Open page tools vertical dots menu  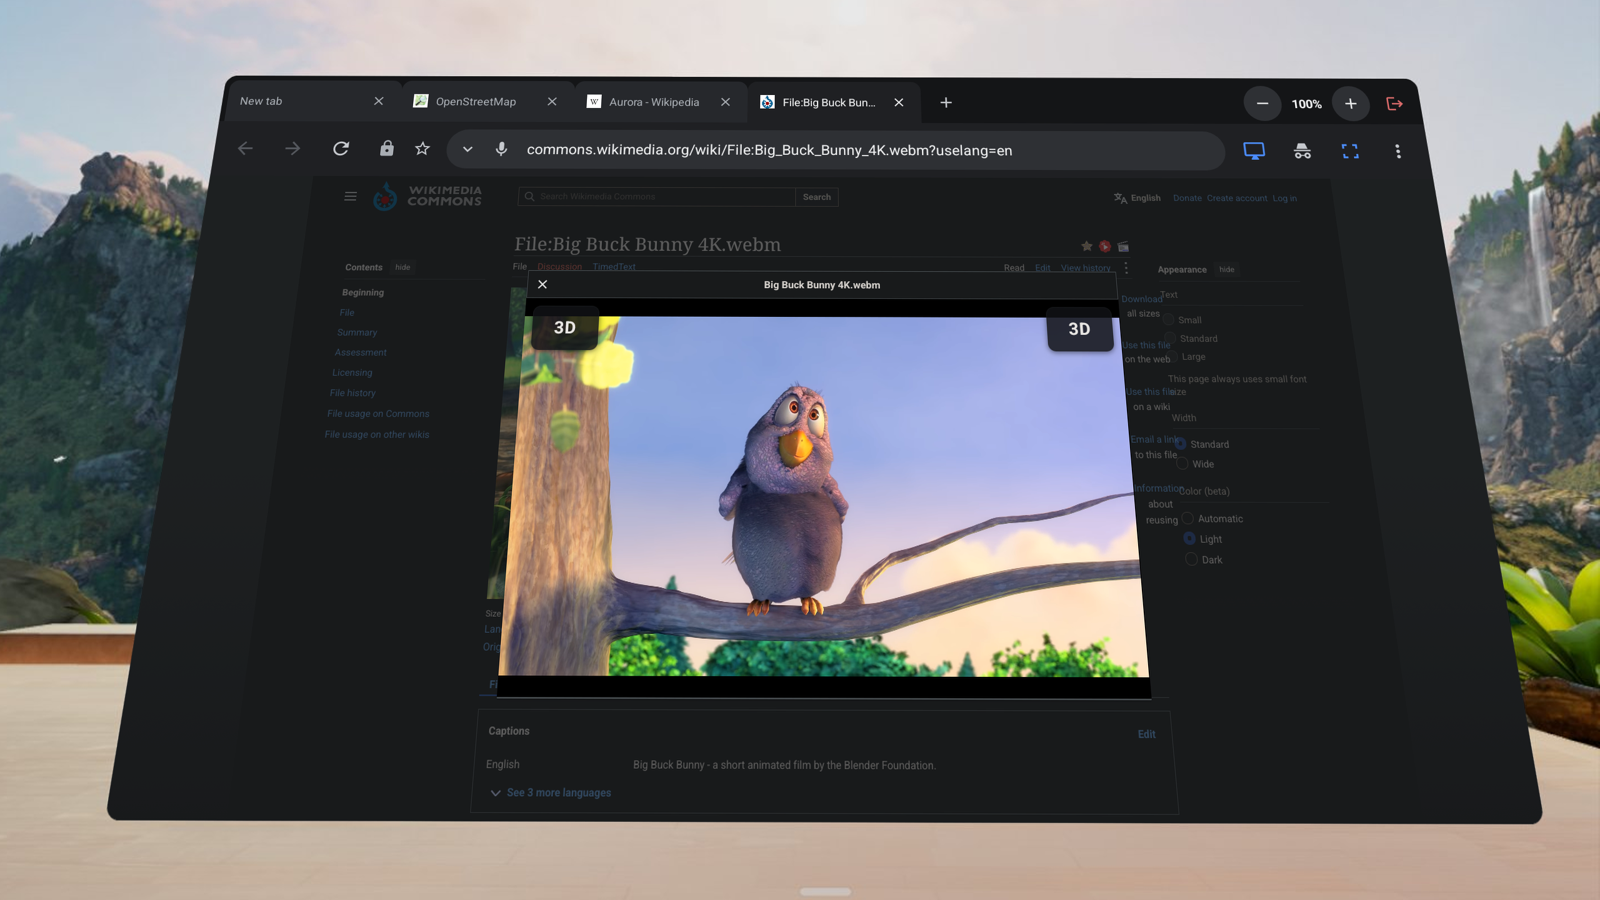[x=1126, y=268]
